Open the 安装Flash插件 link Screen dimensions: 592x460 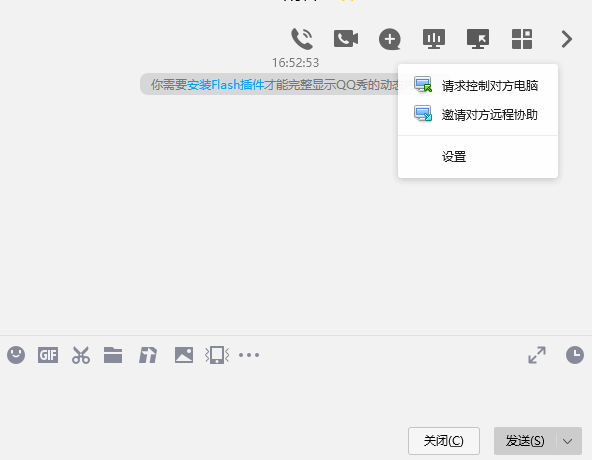pos(225,85)
